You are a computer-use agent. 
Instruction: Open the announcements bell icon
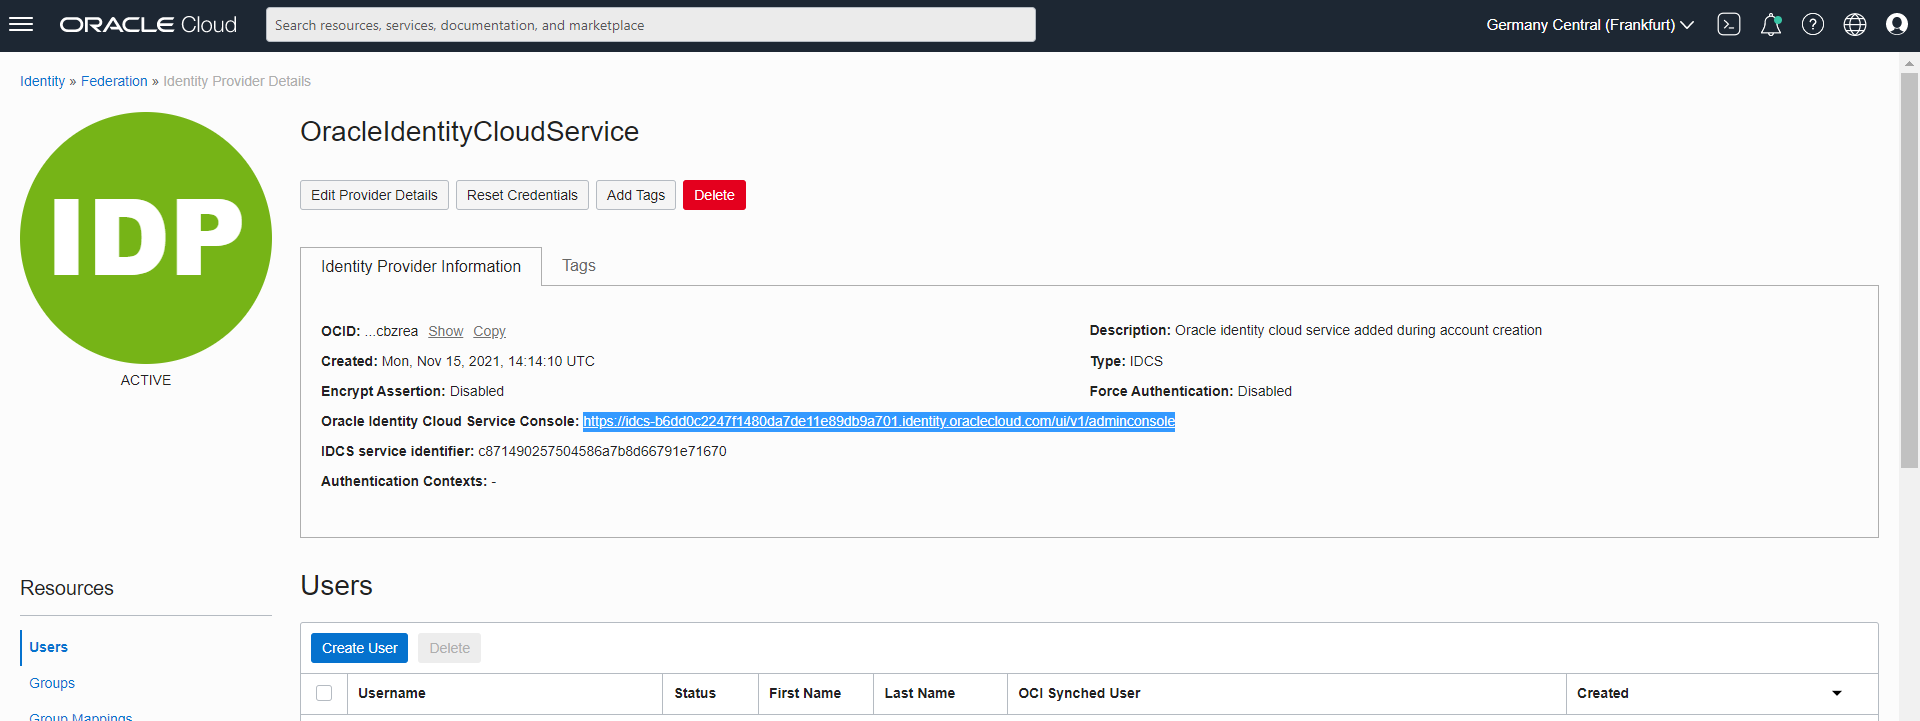[x=1771, y=25]
